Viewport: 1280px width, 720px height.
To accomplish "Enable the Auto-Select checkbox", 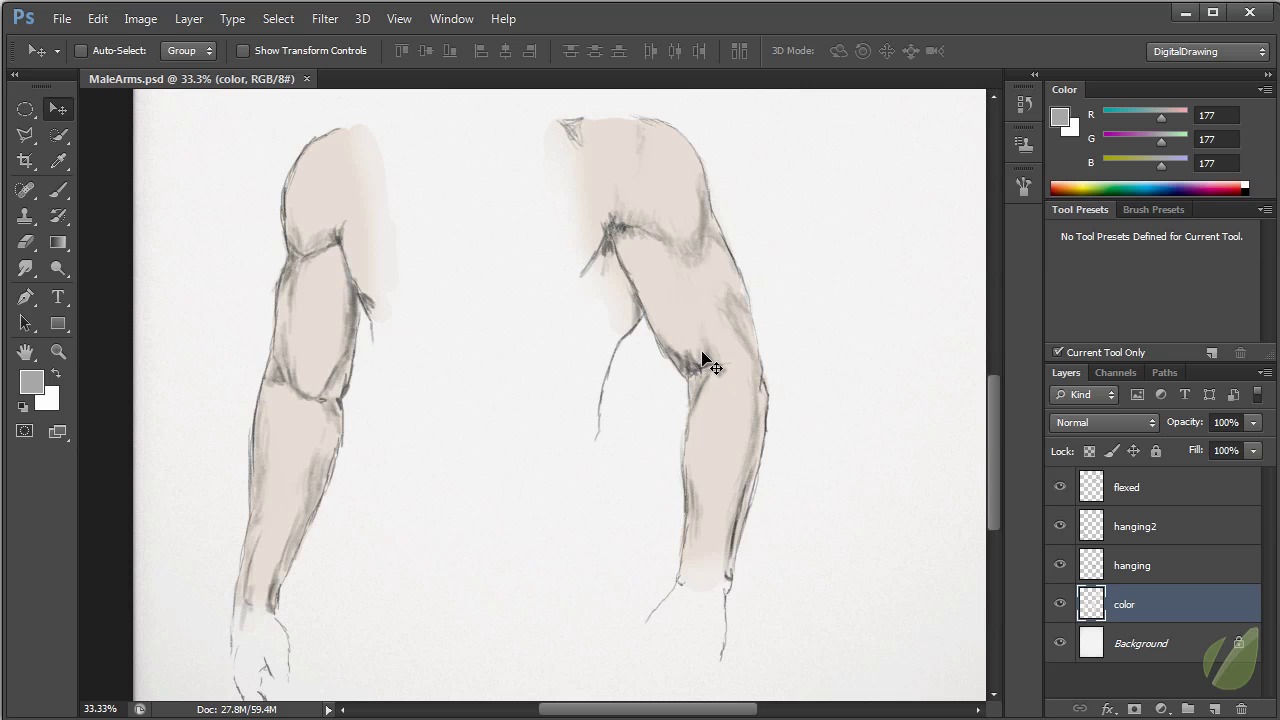I will click(82, 51).
